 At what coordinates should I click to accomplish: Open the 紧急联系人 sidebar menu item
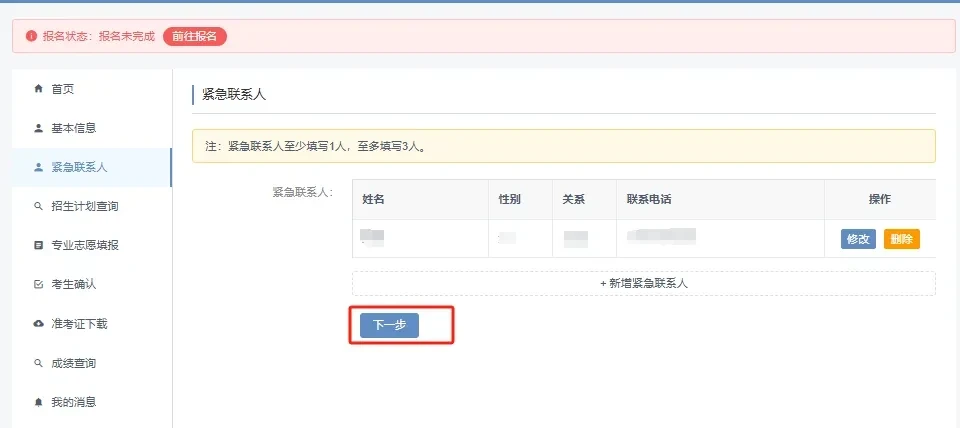(x=79, y=167)
